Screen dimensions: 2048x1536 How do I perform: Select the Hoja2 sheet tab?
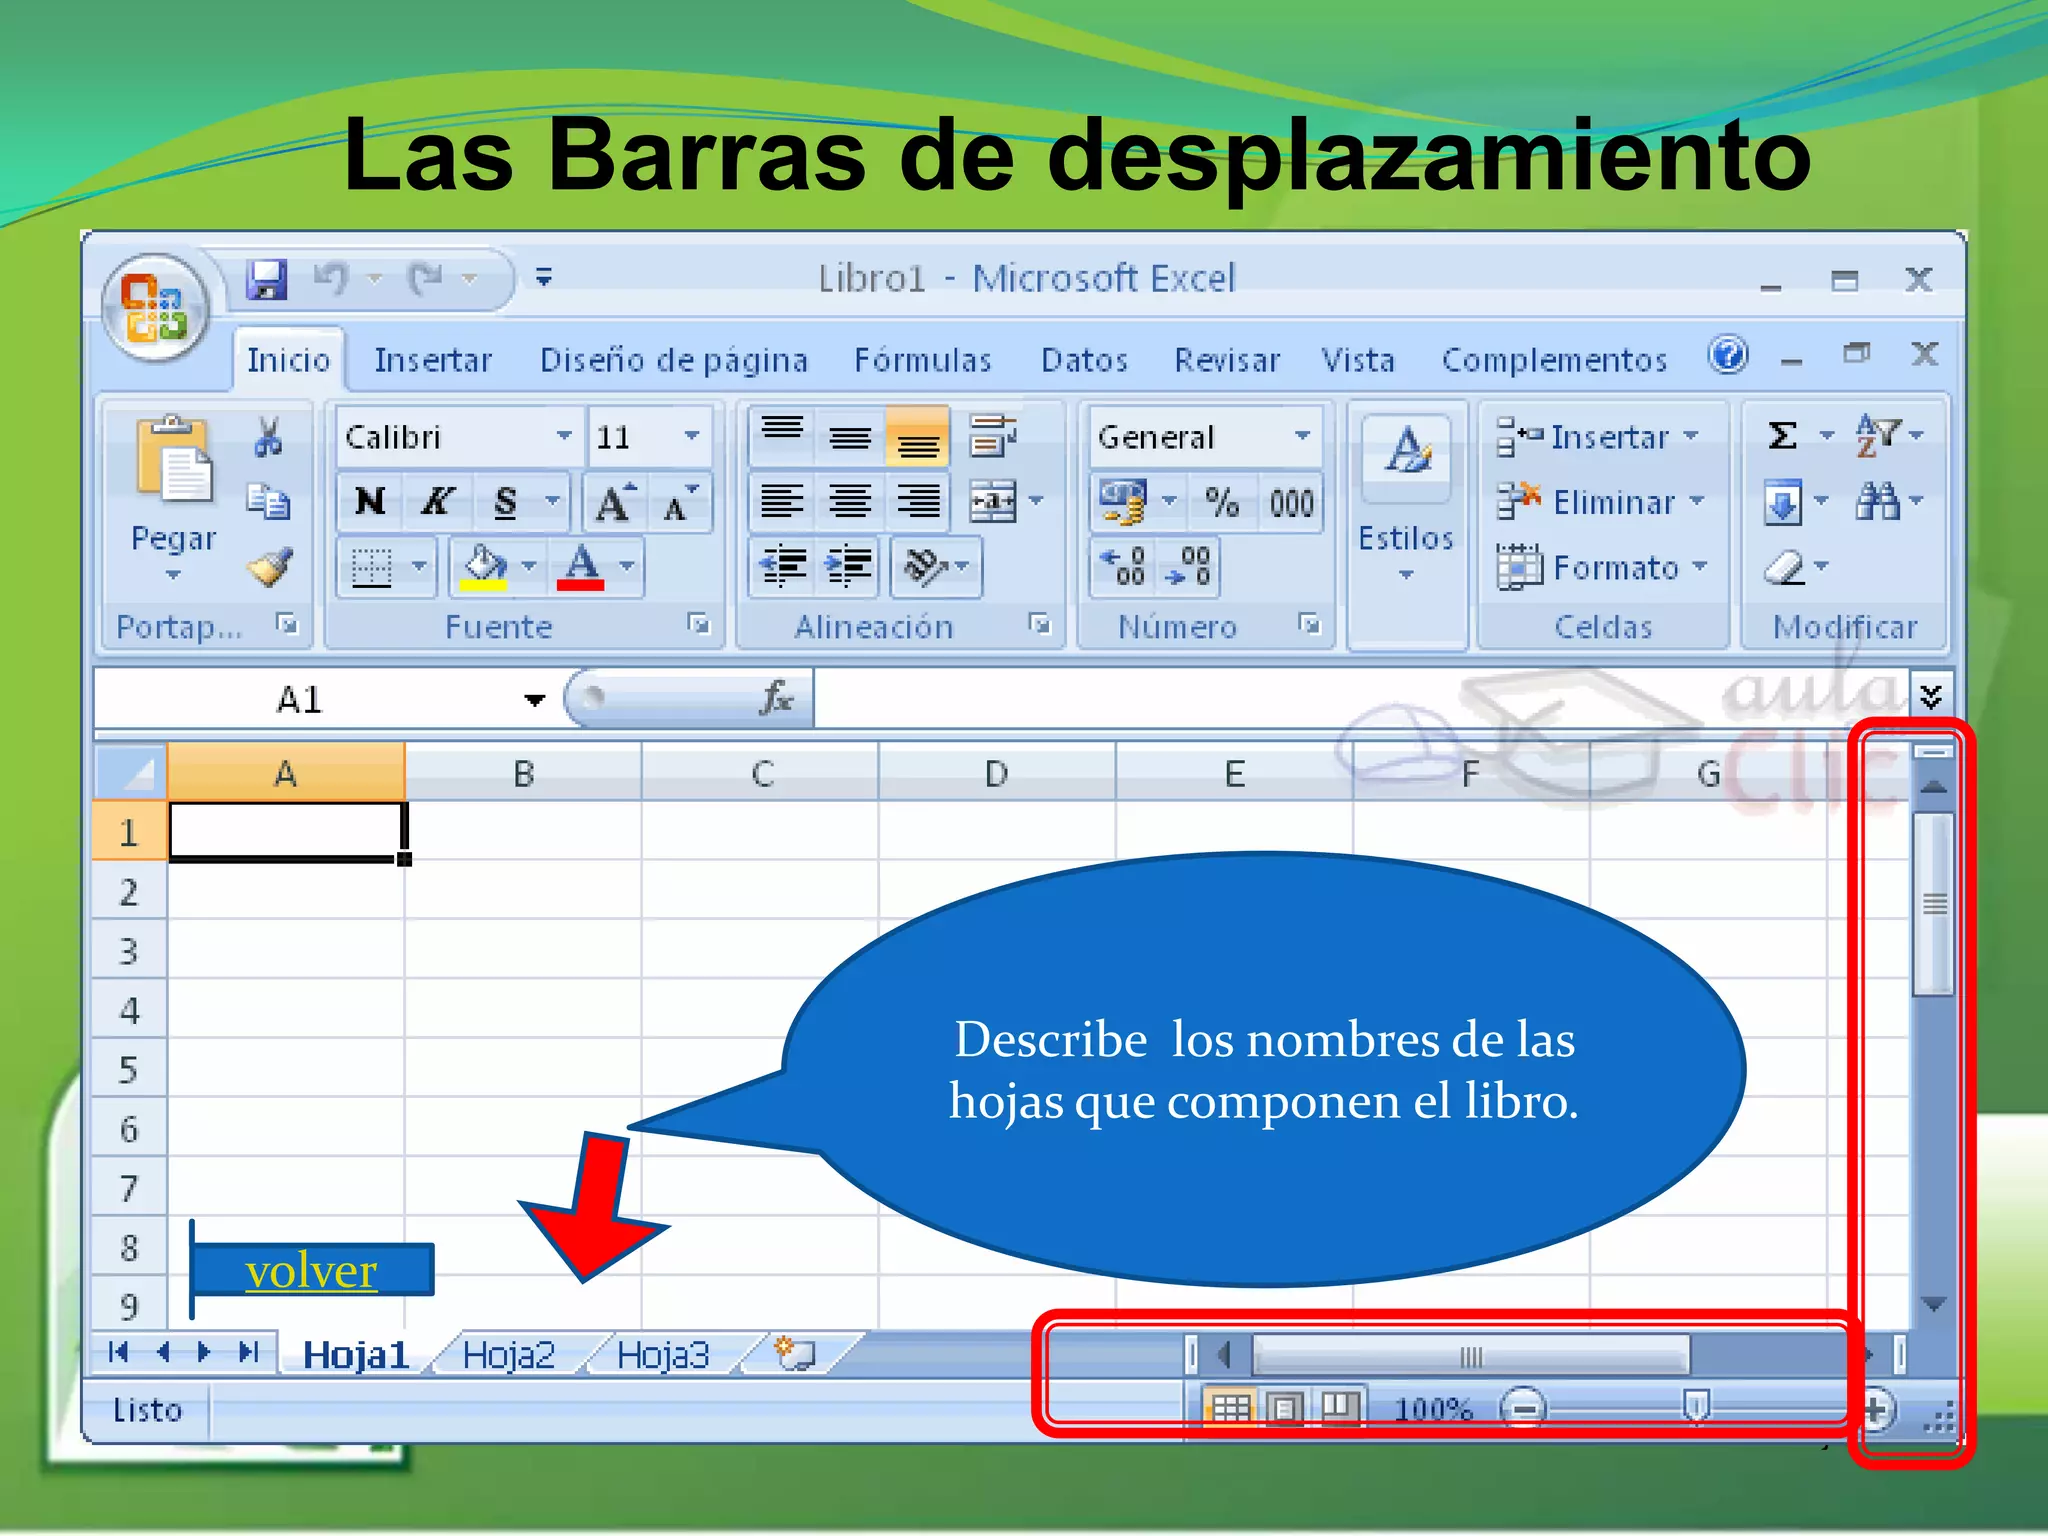(x=509, y=1355)
